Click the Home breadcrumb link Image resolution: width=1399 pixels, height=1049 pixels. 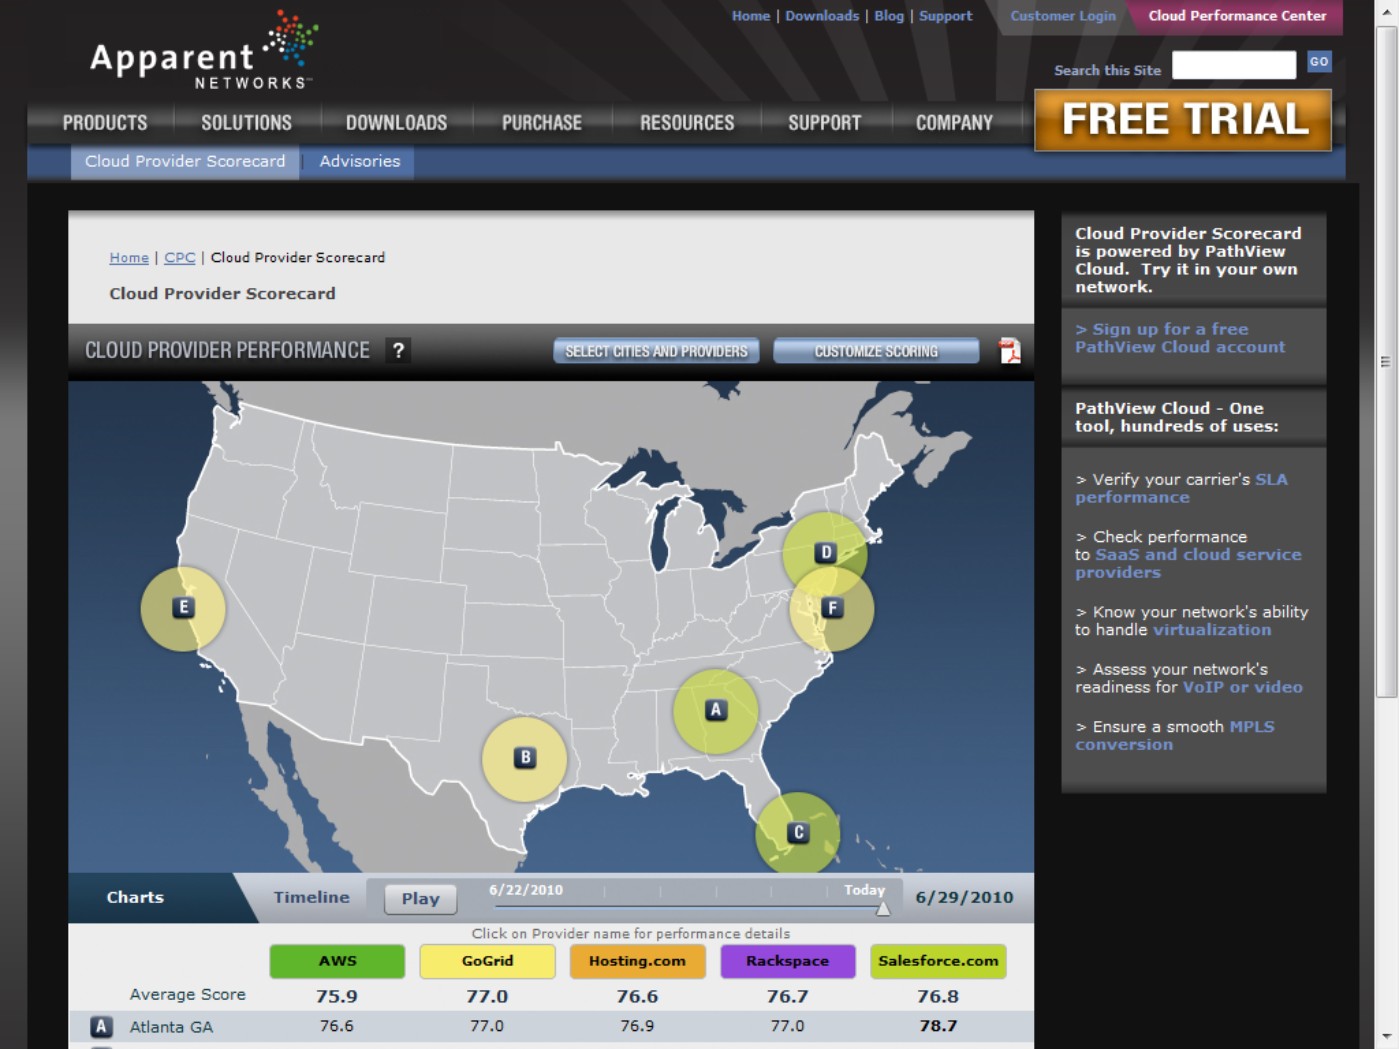click(129, 258)
